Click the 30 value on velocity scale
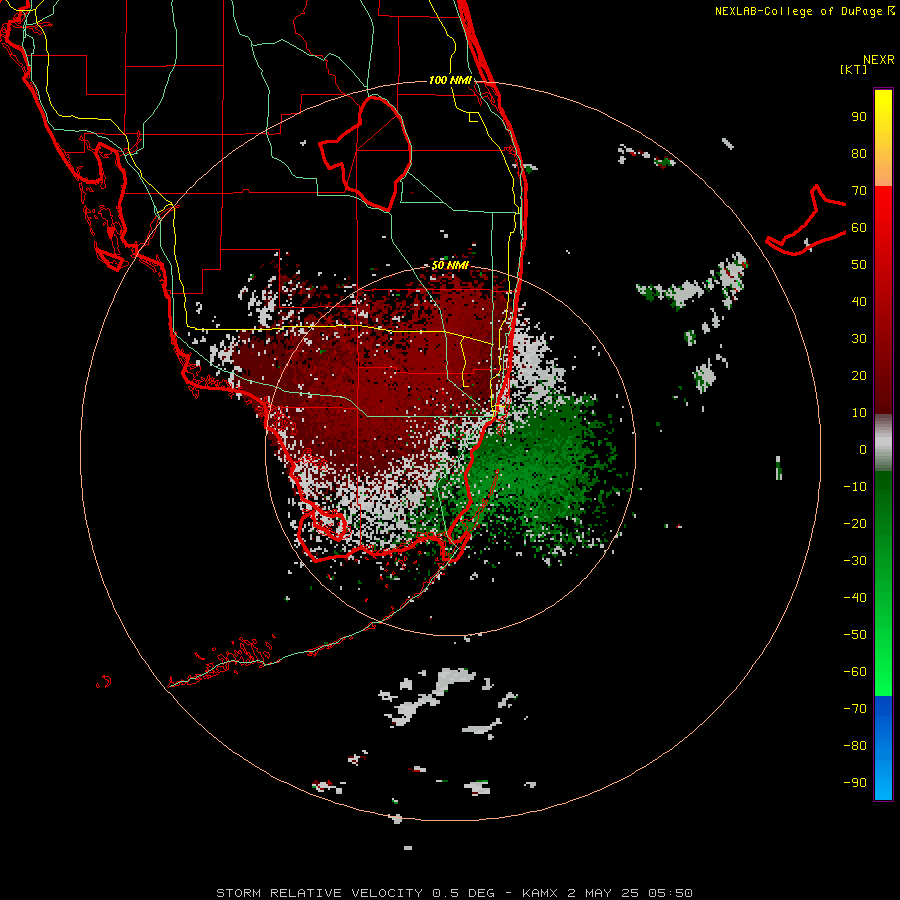The height and width of the screenshot is (900, 900). pos(859,339)
